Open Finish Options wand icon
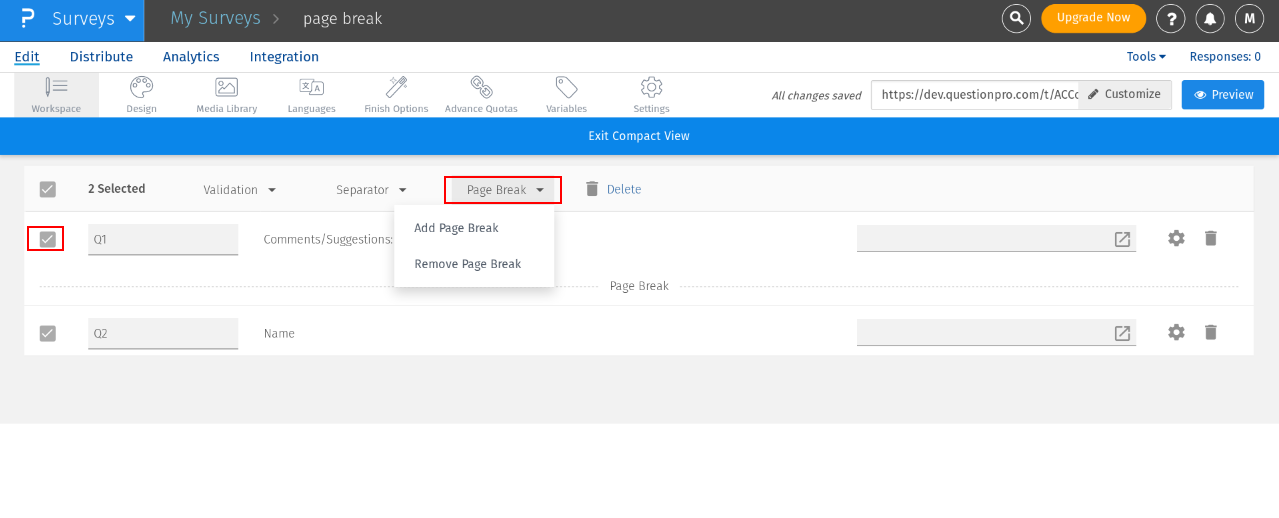Screen dimensions: 1279x518 396,88
